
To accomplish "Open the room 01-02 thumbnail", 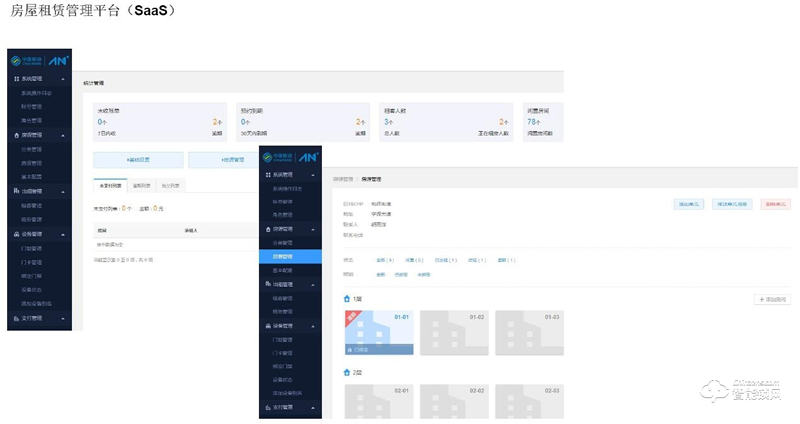I will pyautogui.click(x=453, y=333).
